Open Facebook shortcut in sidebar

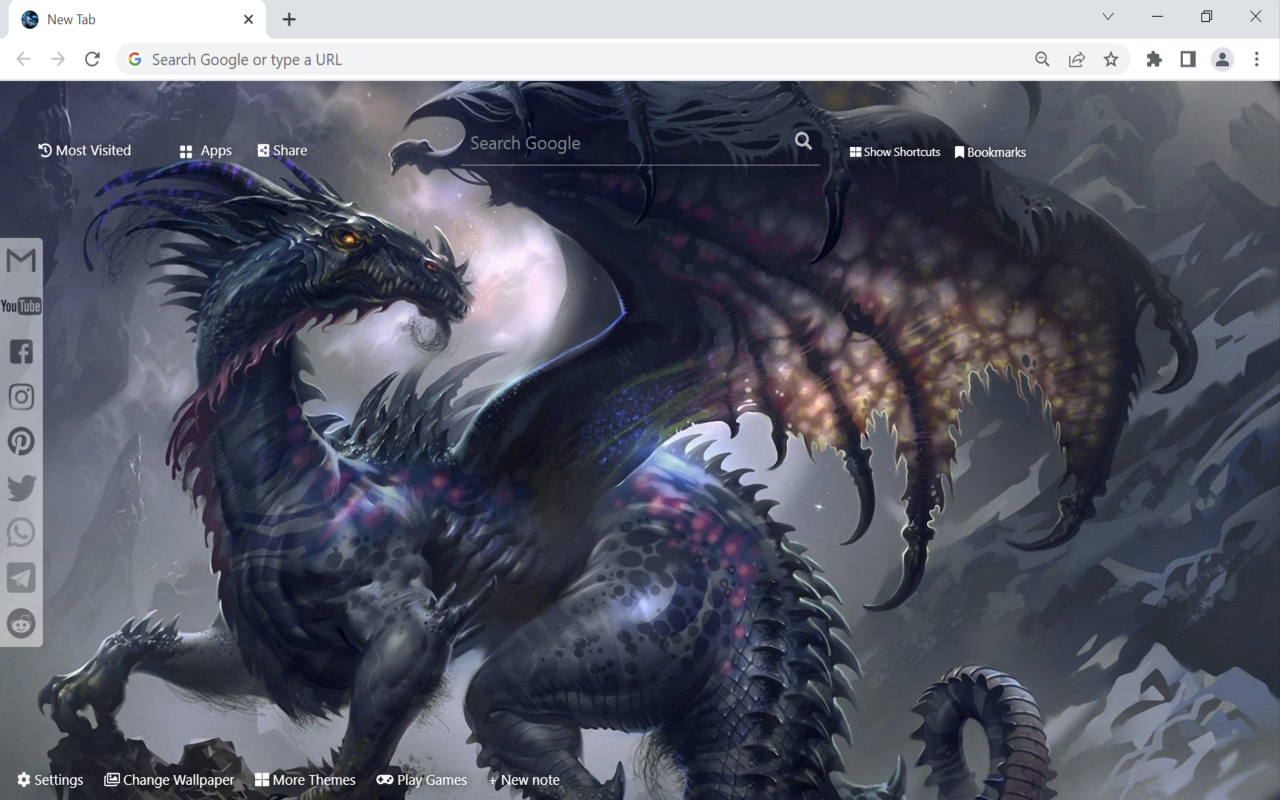click(21, 351)
